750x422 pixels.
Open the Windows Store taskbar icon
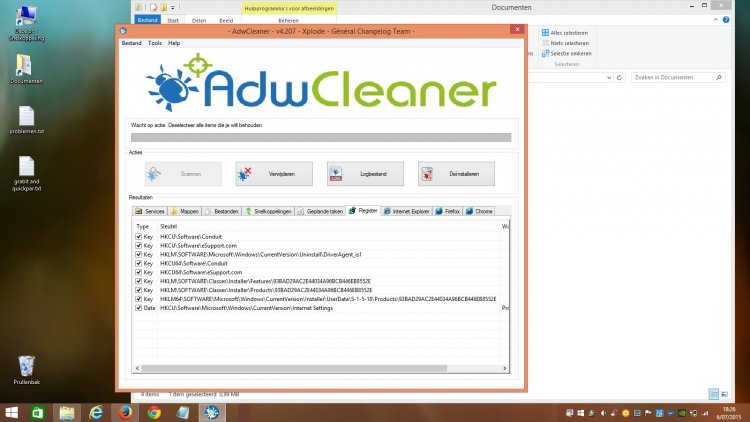(x=38, y=412)
